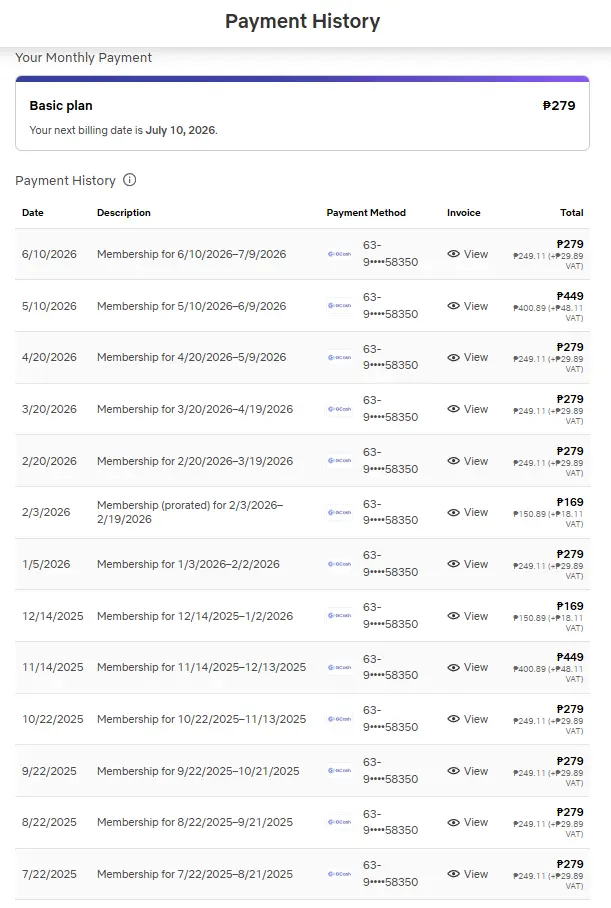
Task: Click the Basic plan monthly payment card
Action: [x=302, y=114]
